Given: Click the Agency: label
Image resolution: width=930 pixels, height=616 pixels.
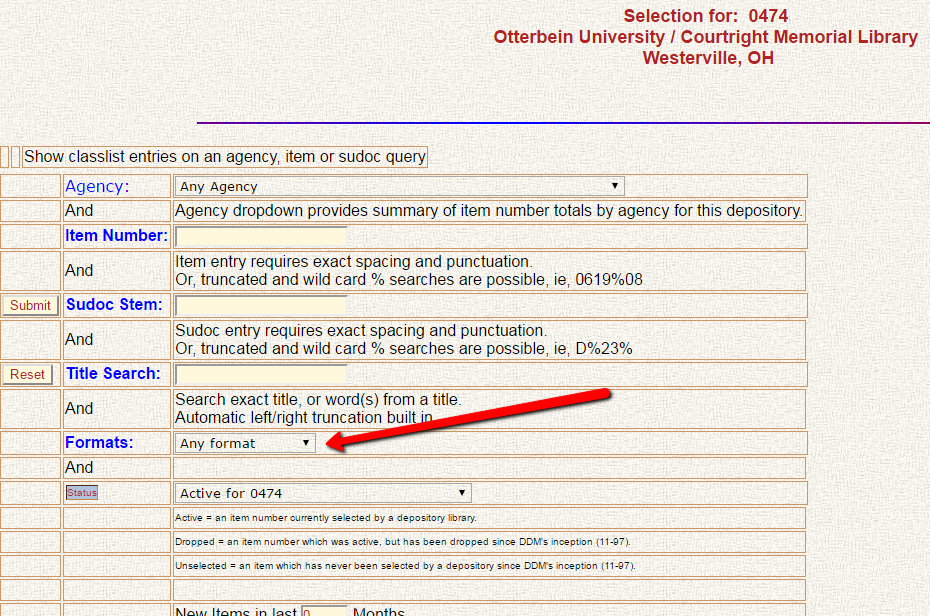Looking at the screenshot, I should [97, 186].
